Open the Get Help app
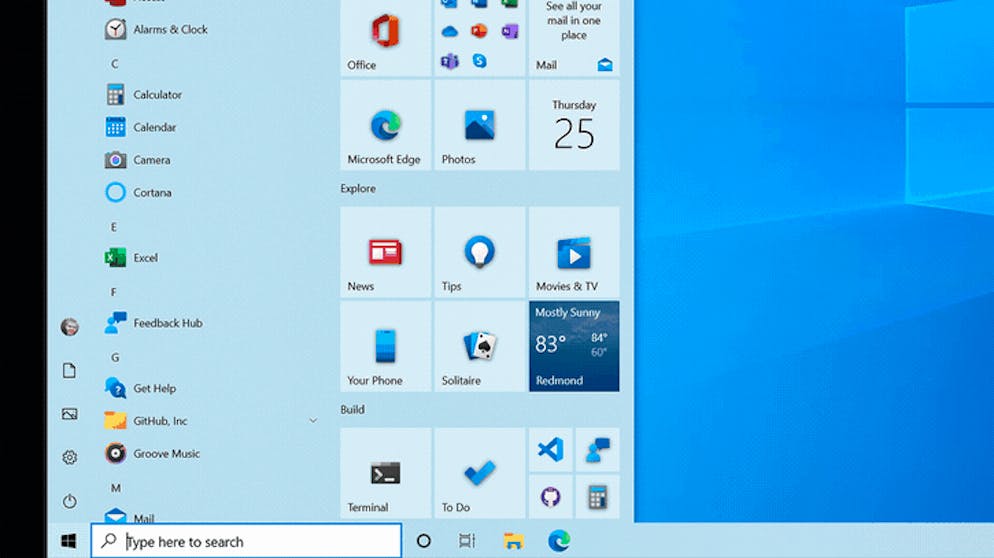The image size is (994, 558). (x=141, y=388)
